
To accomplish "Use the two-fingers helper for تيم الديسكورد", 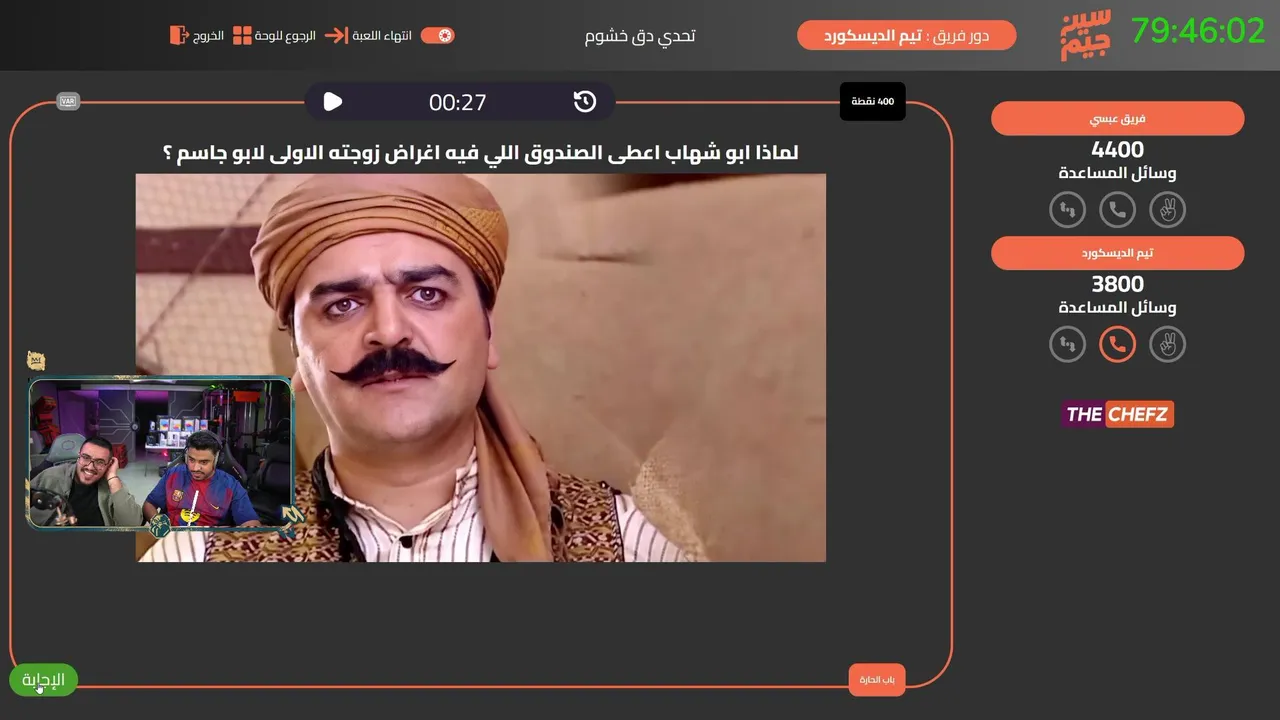I will (1167, 344).
